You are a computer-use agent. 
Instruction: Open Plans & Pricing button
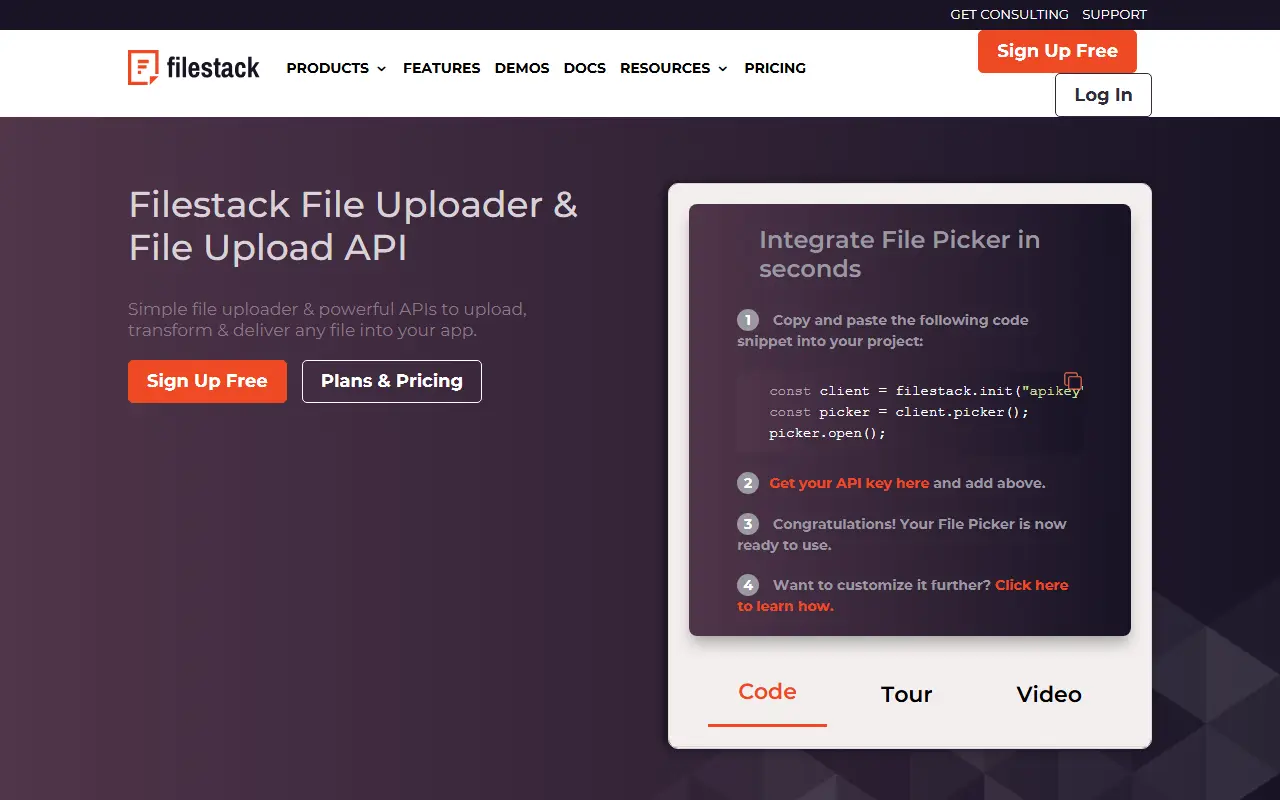(x=392, y=381)
